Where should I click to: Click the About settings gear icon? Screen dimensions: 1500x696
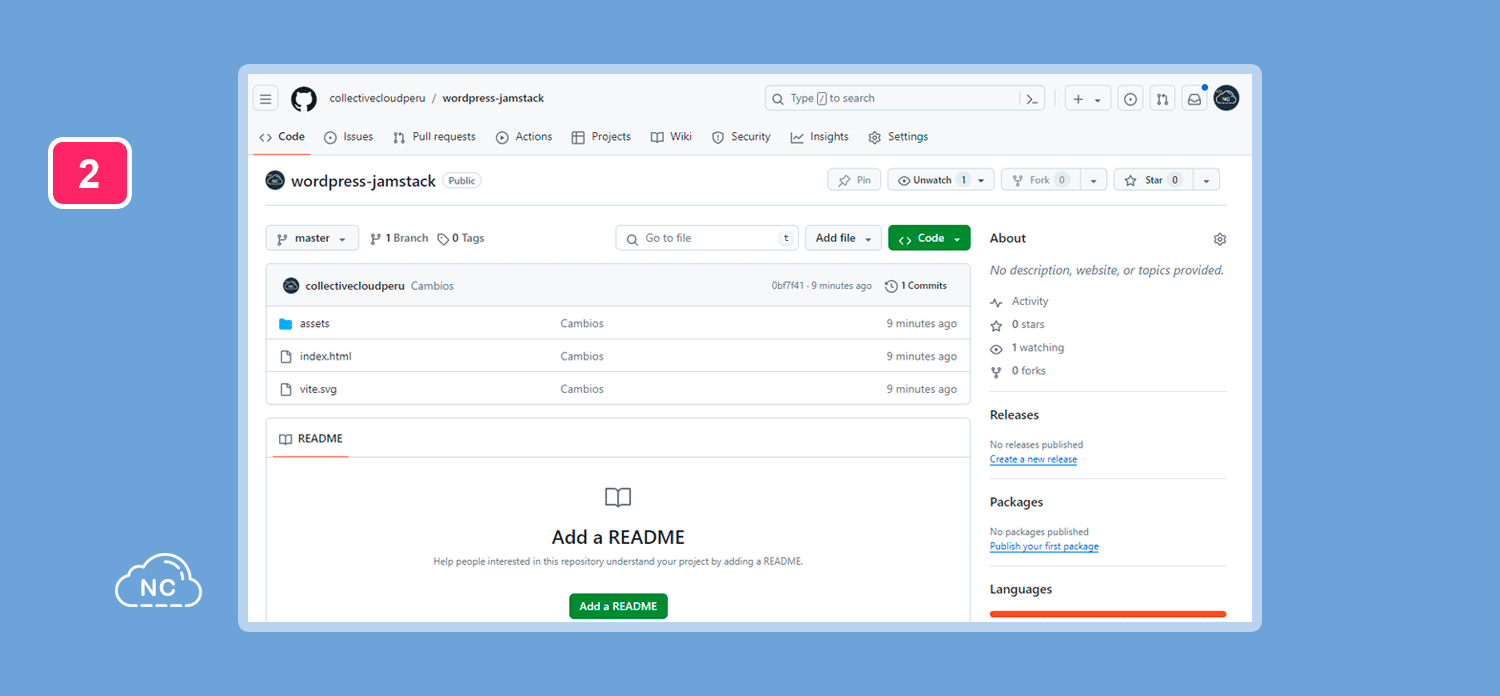click(1220, 239)
